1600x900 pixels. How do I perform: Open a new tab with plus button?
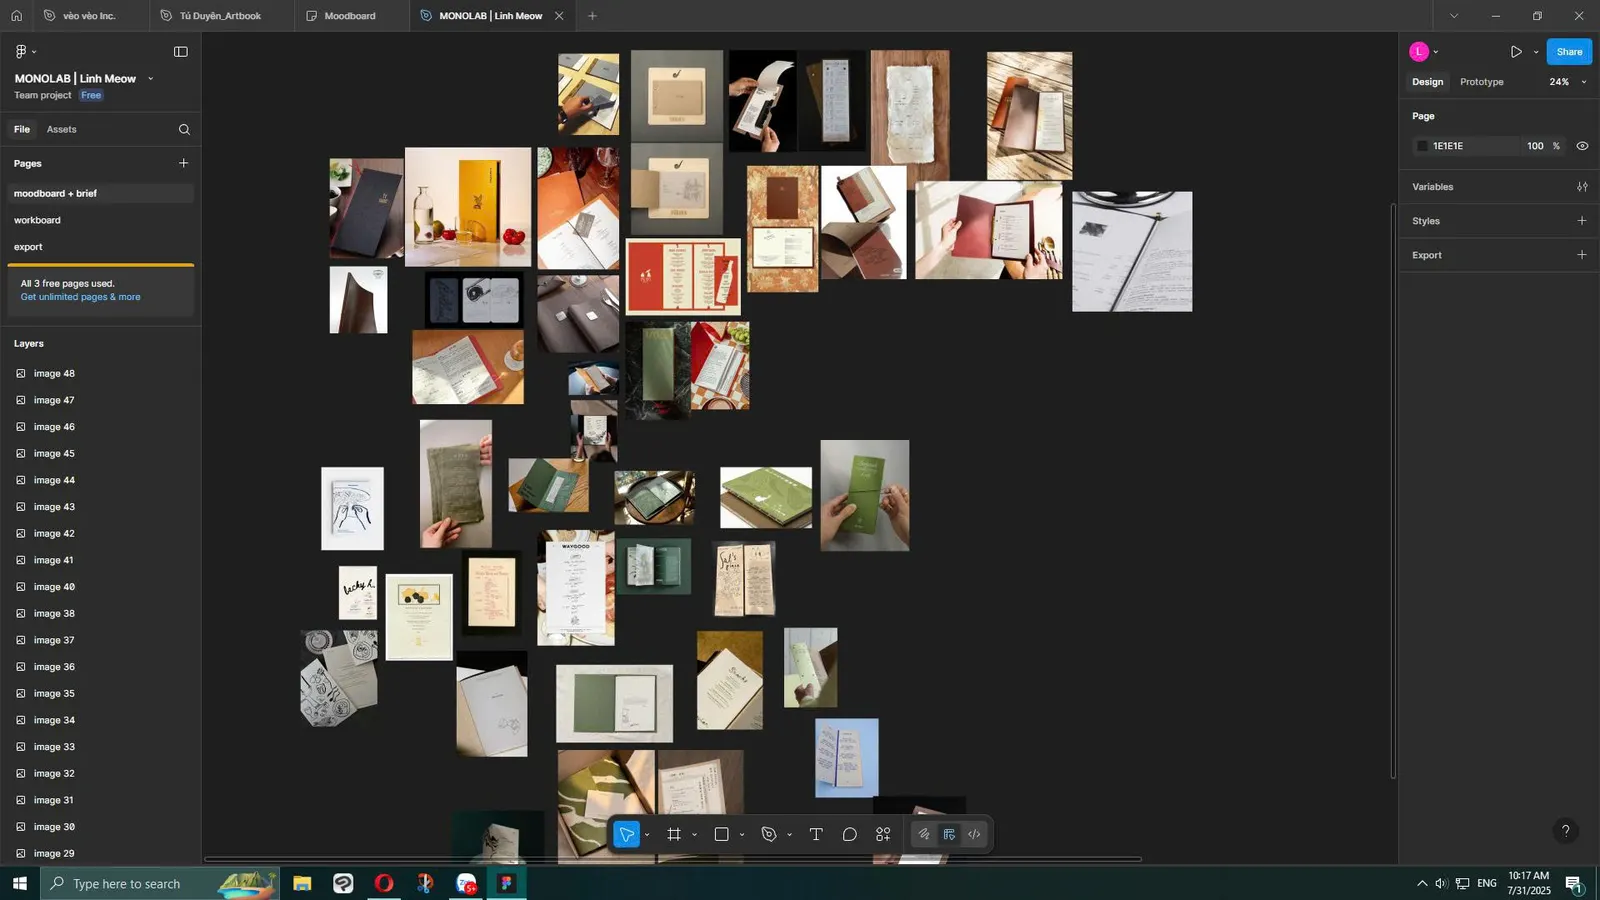(x=592, y=16)
